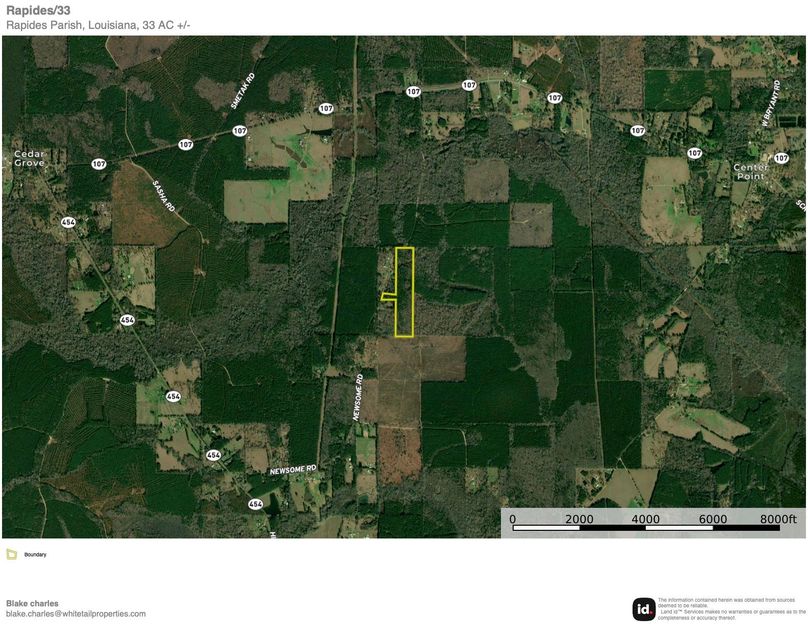Click the 107 route shield along Smetnar Rd

[238, 130]
